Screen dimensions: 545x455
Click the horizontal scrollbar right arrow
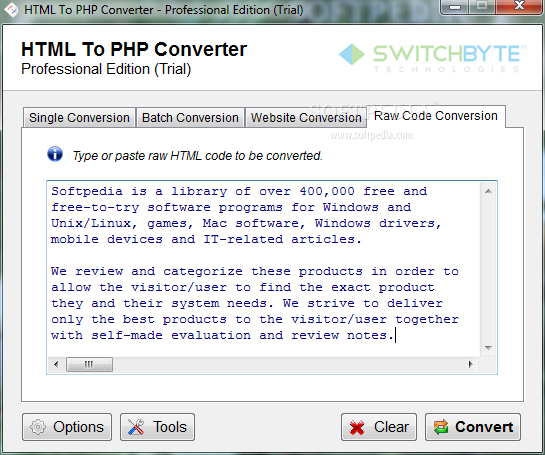tap(471, 364)
